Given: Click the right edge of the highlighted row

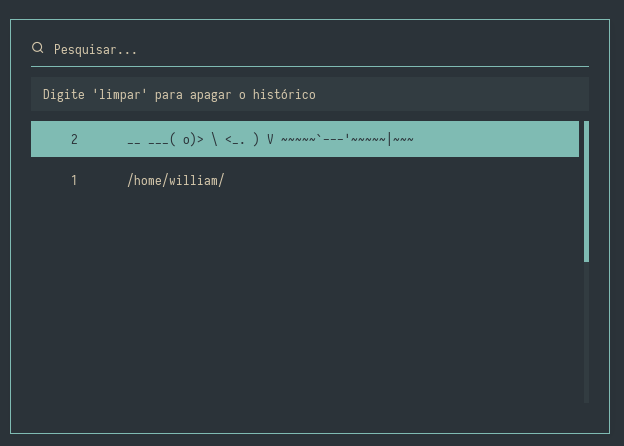Looking at the screenshot, I should pos(568,139).
